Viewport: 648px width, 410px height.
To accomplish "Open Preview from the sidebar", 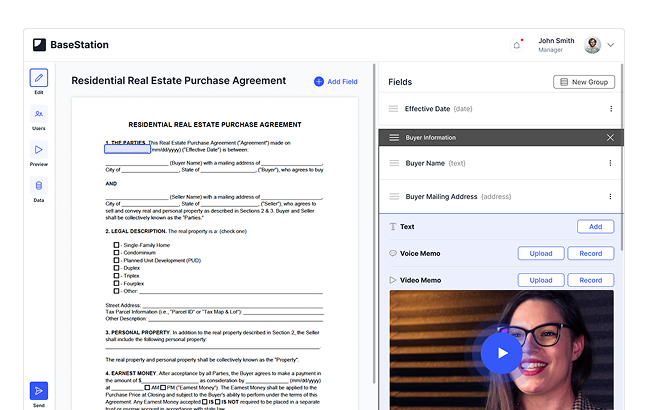I will [x=39, y=150].
